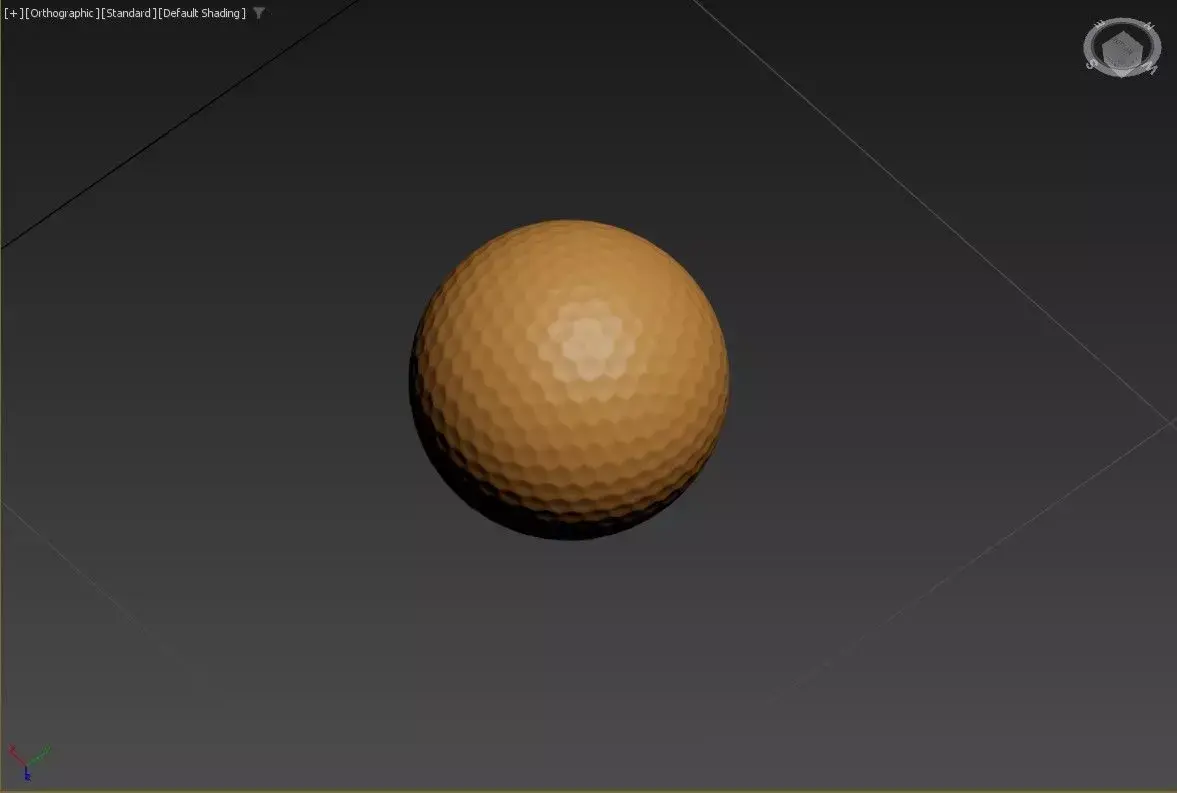The width and height of the screenshot is (1177, 793).
Task: Open the Orthographic point-of-view menu
Action: click(62, 14)
